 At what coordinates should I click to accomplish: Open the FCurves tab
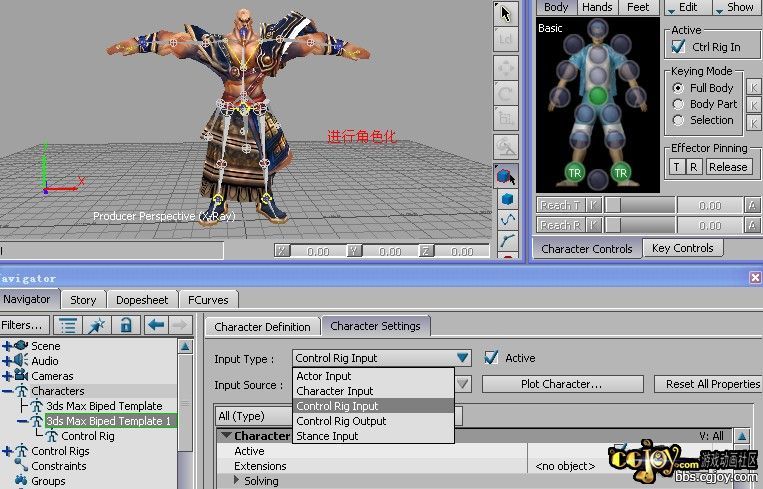pyautogui.click(x=208, y=300)
